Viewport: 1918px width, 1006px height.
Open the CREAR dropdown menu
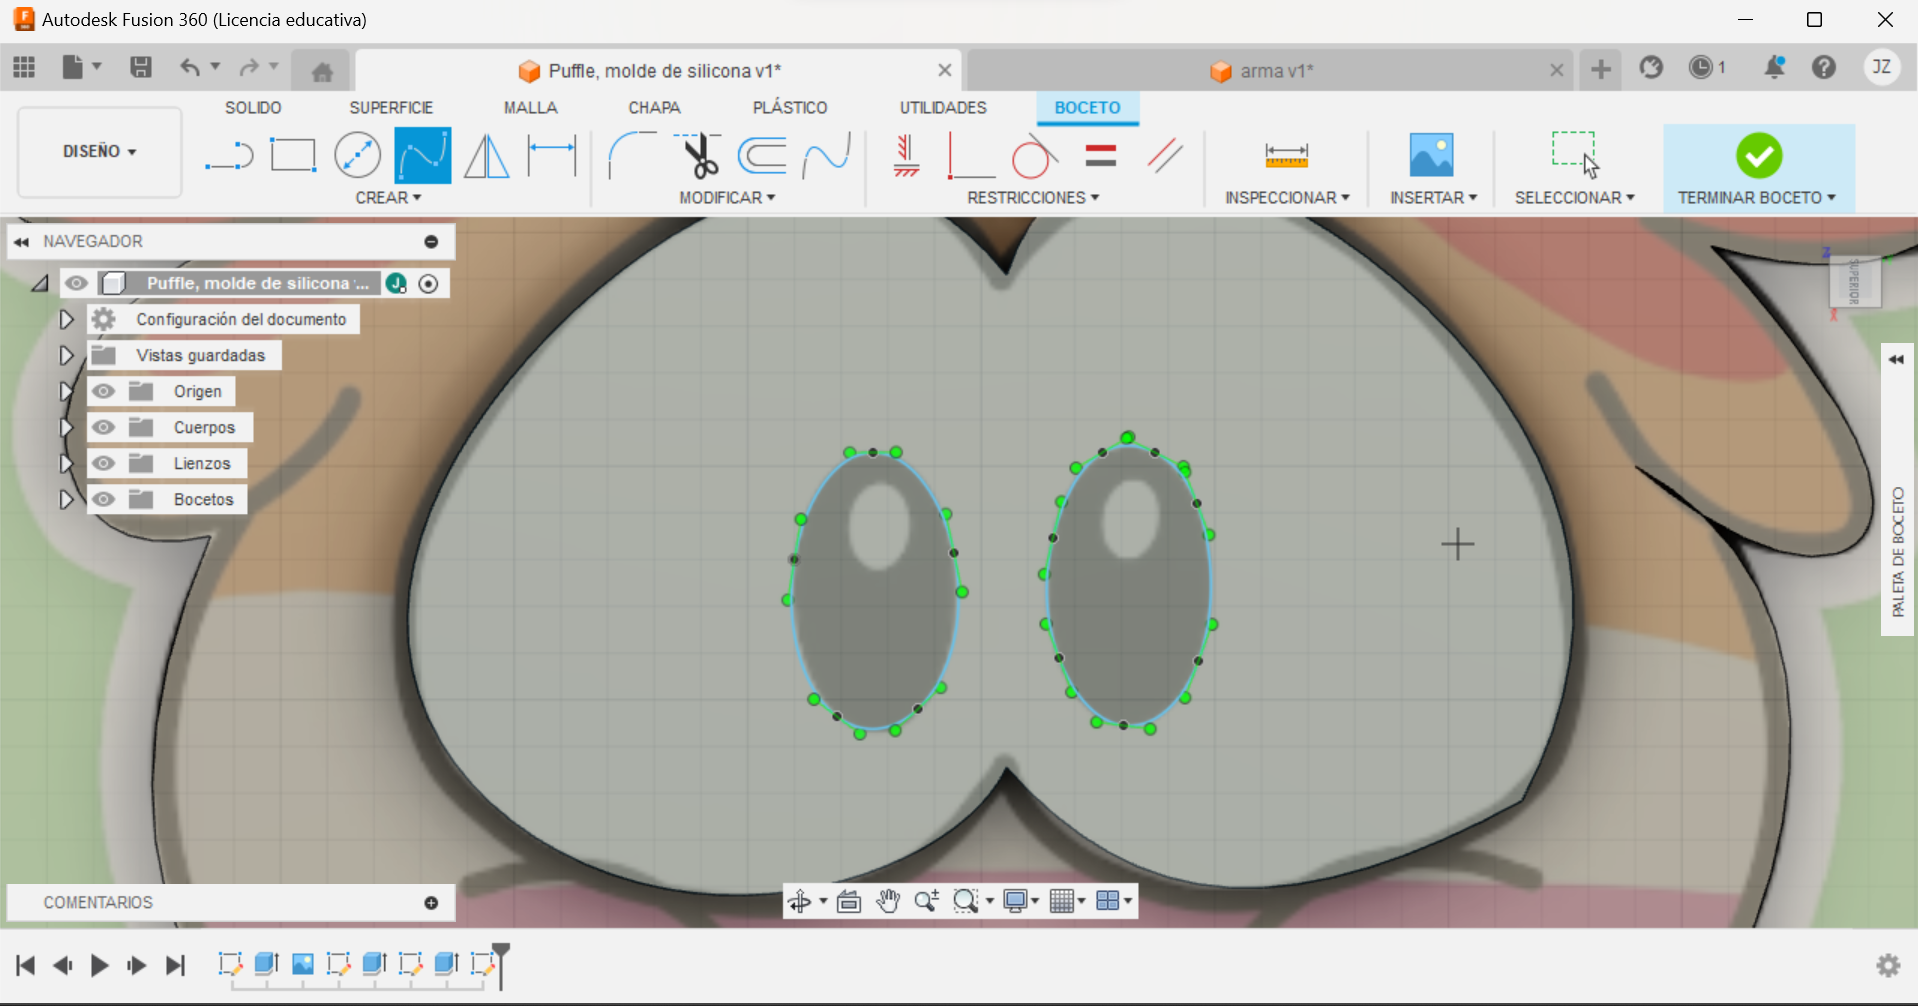coord(388,198)
